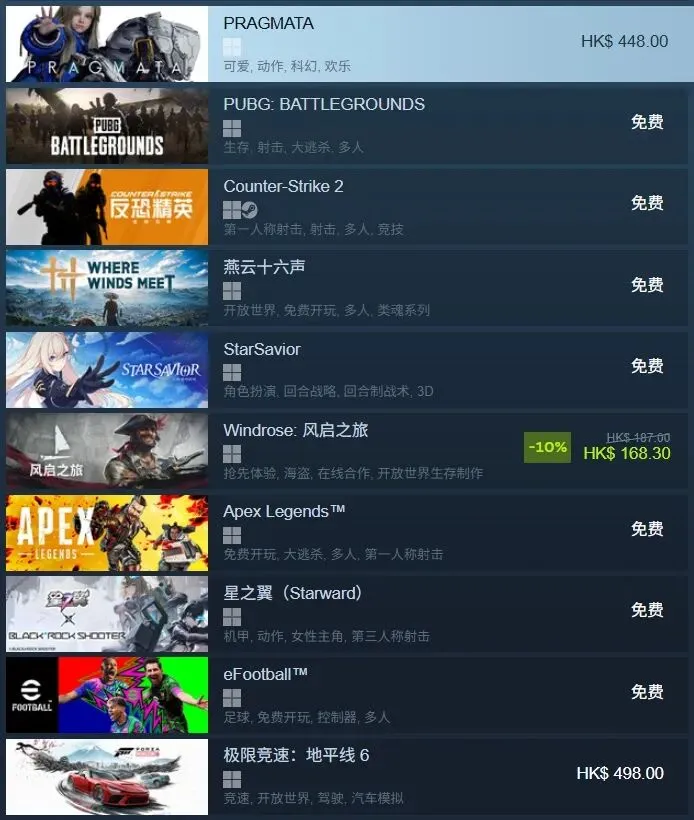Viewport: 694px width, 820px height.
Task: Click the Windows icon under PUBG: BATTLEGROUNDS
Action: (x=232, y=129)
